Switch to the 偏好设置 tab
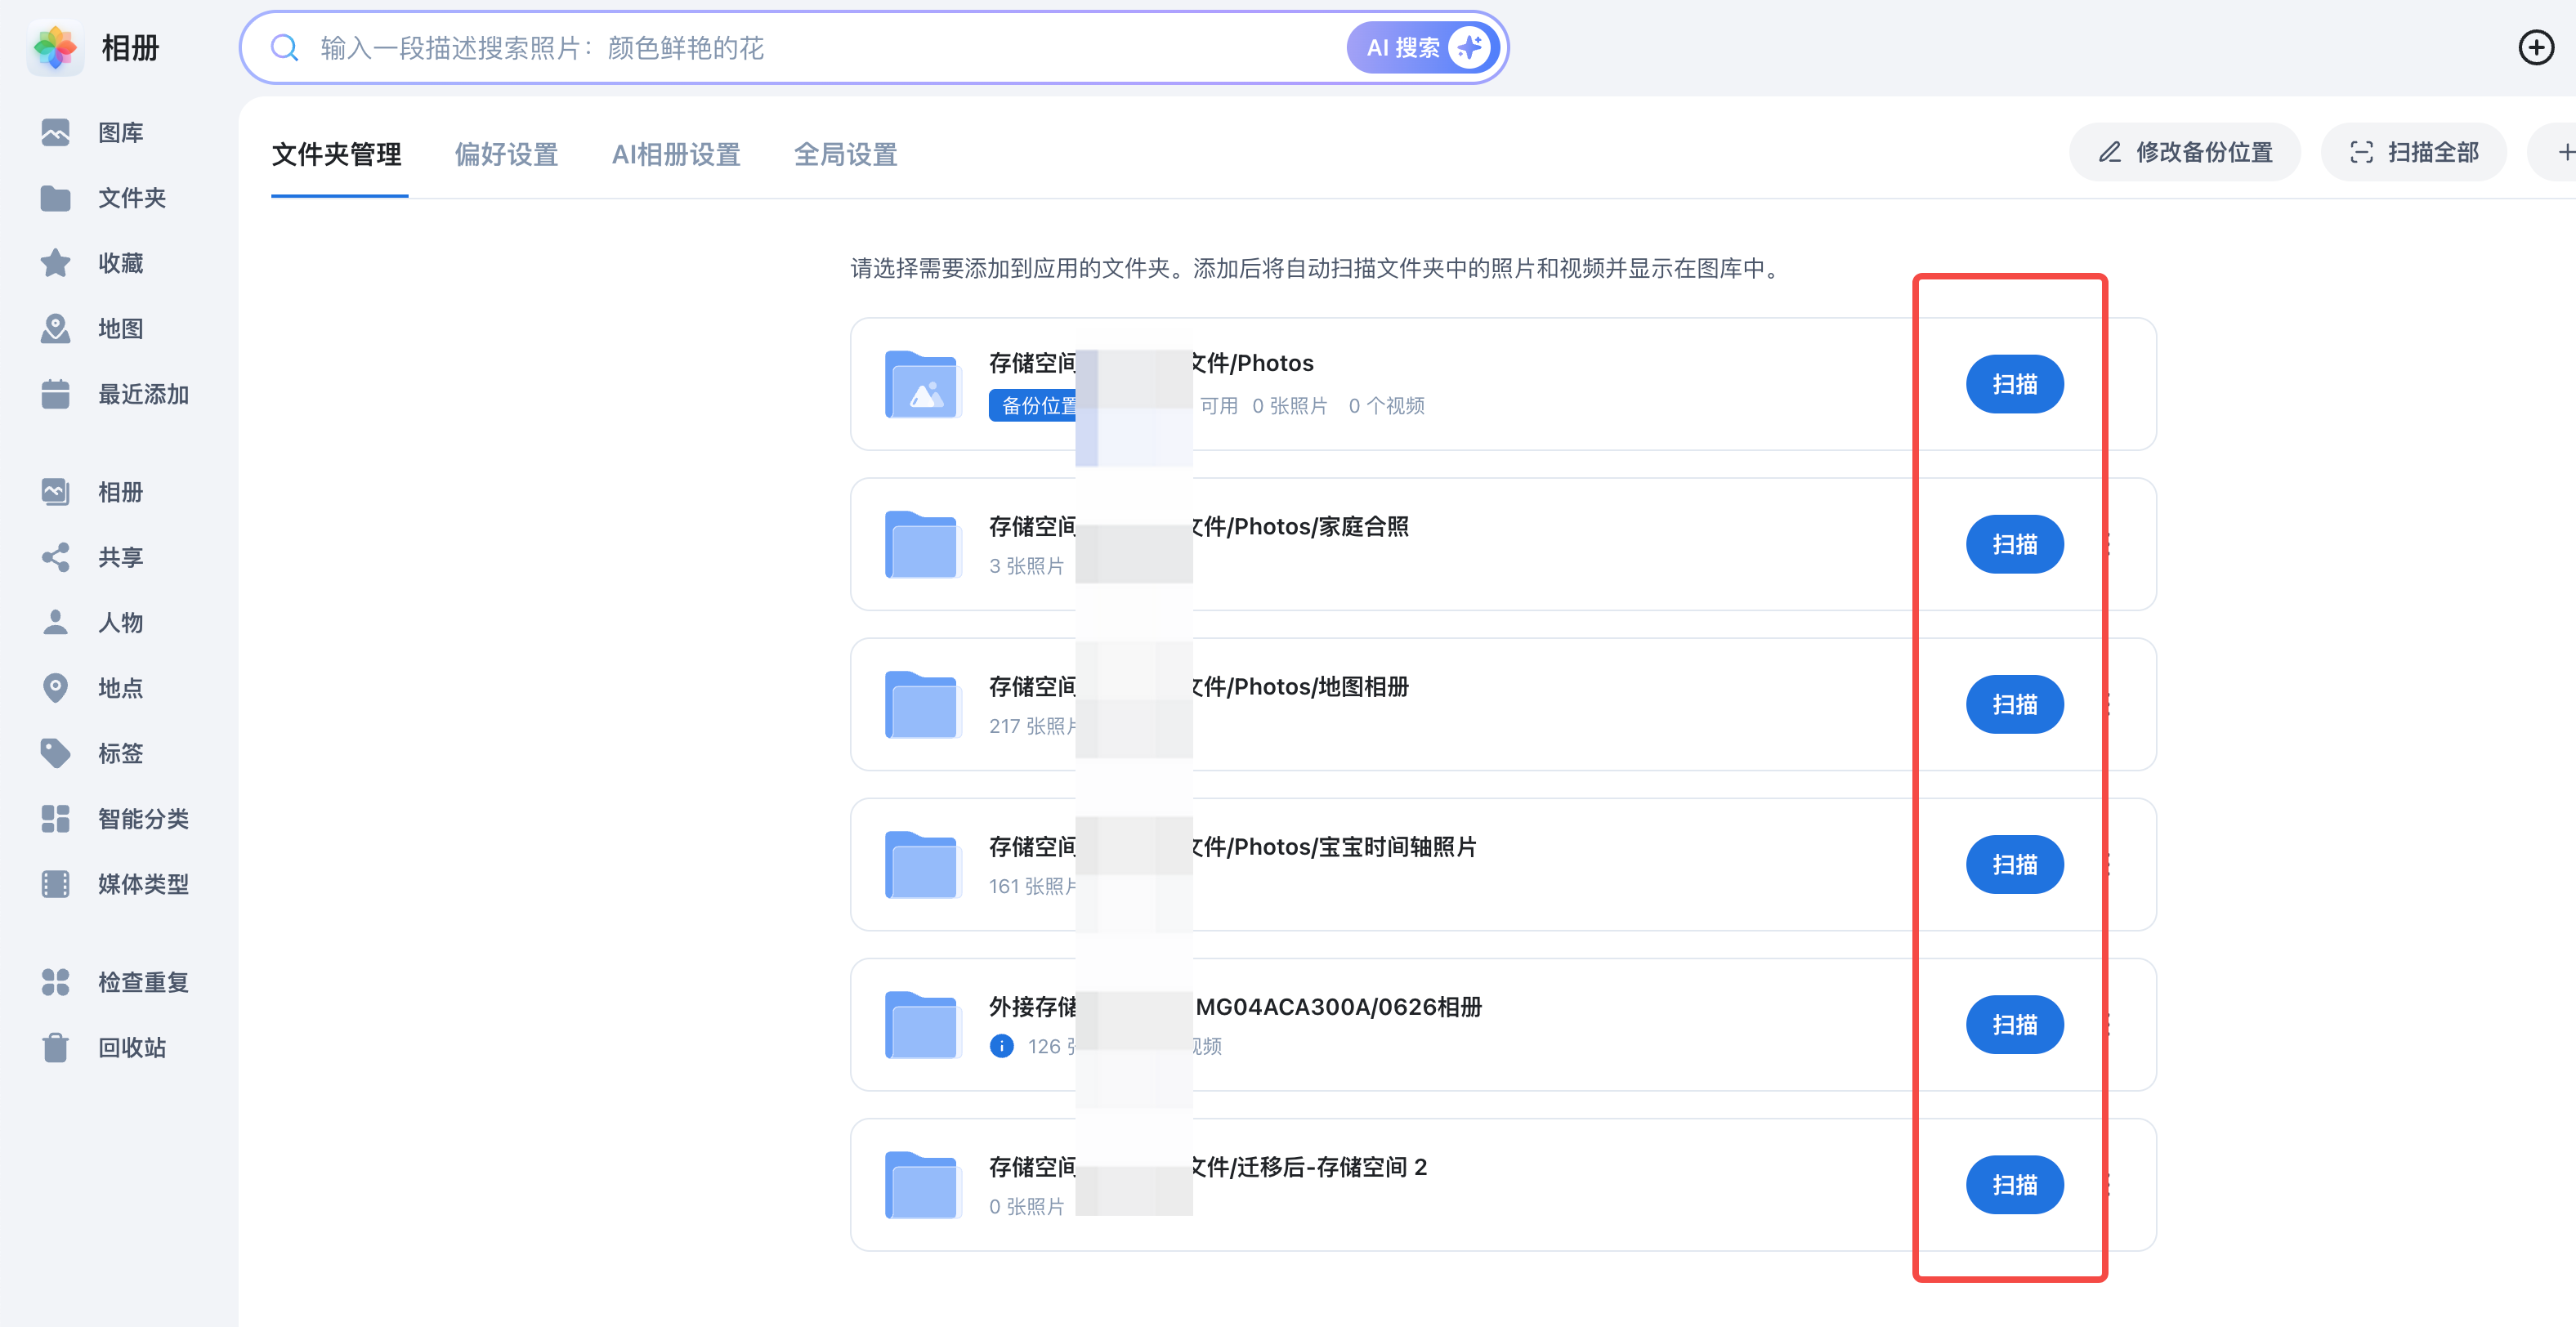Screen dimensions: 2576x1327 coord(506,154)
